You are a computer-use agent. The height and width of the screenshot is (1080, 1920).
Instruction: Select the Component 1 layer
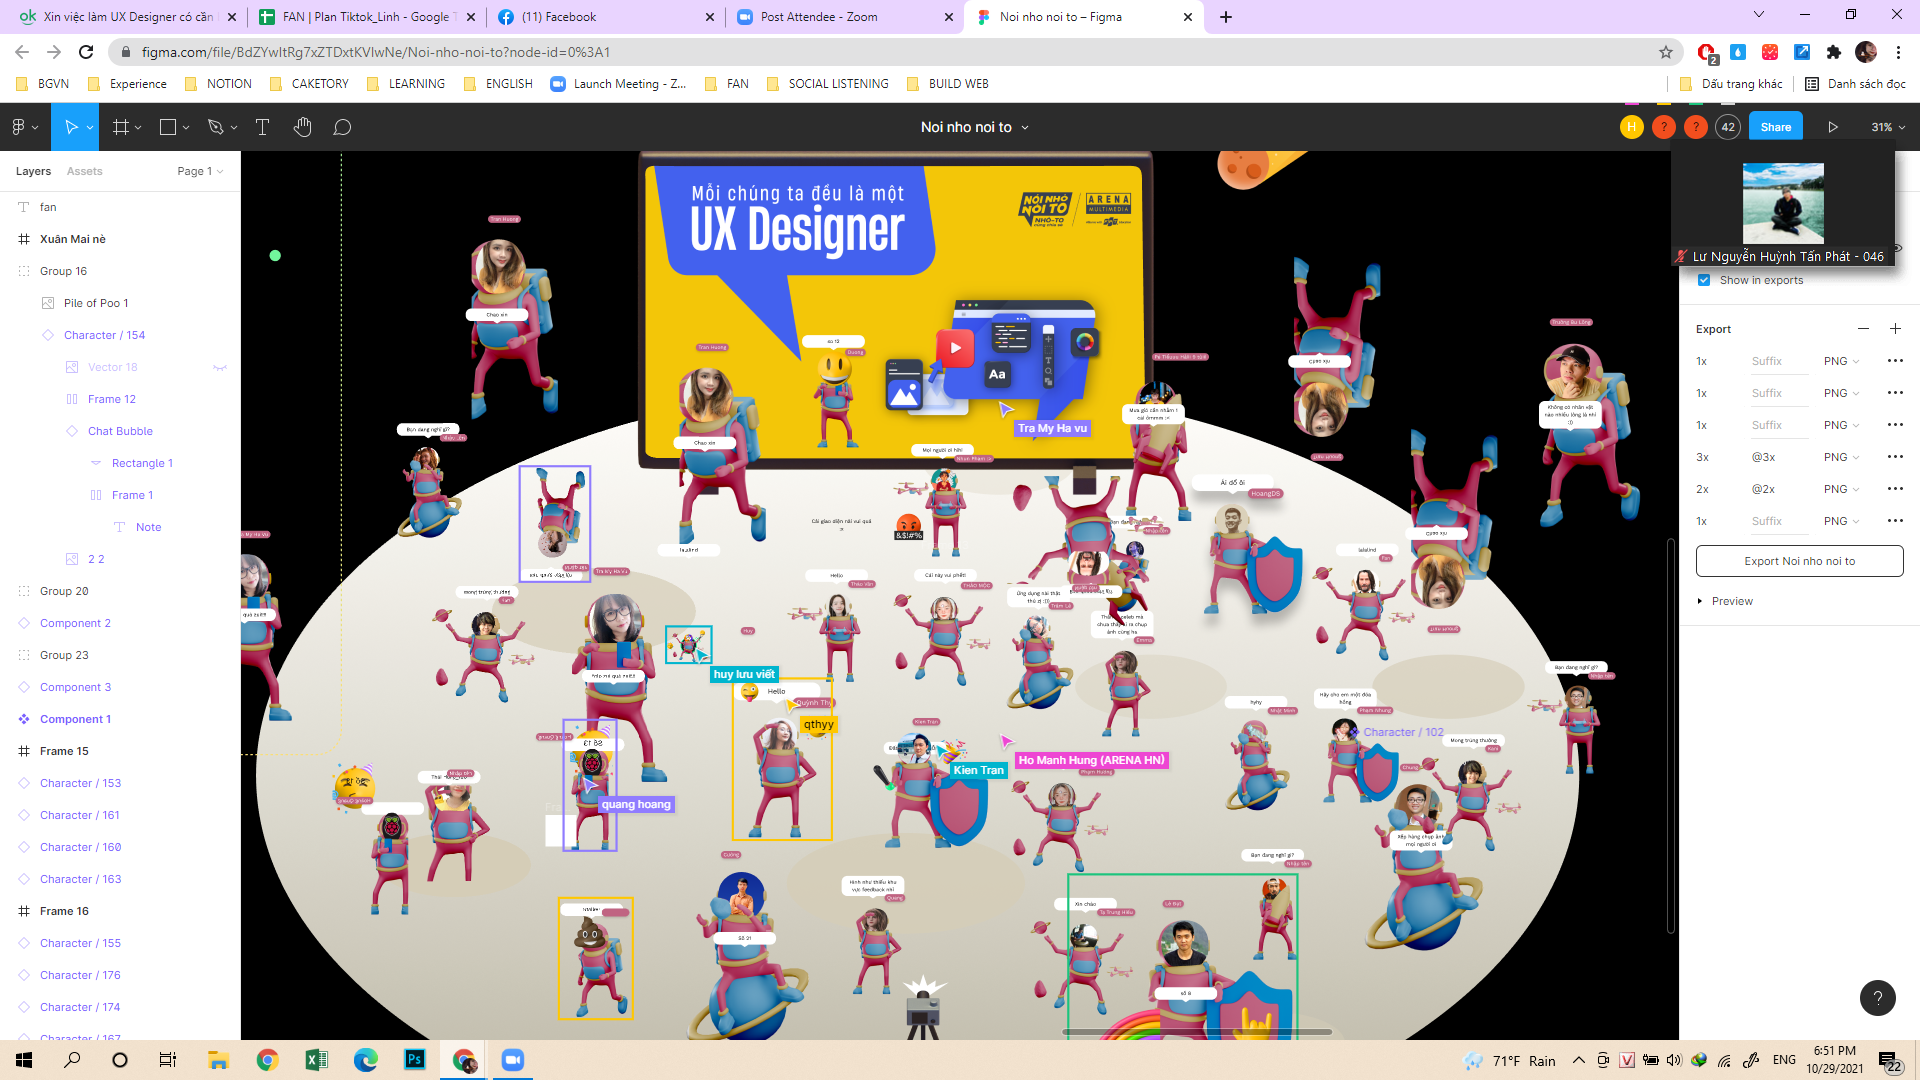[x=75, y=719]
